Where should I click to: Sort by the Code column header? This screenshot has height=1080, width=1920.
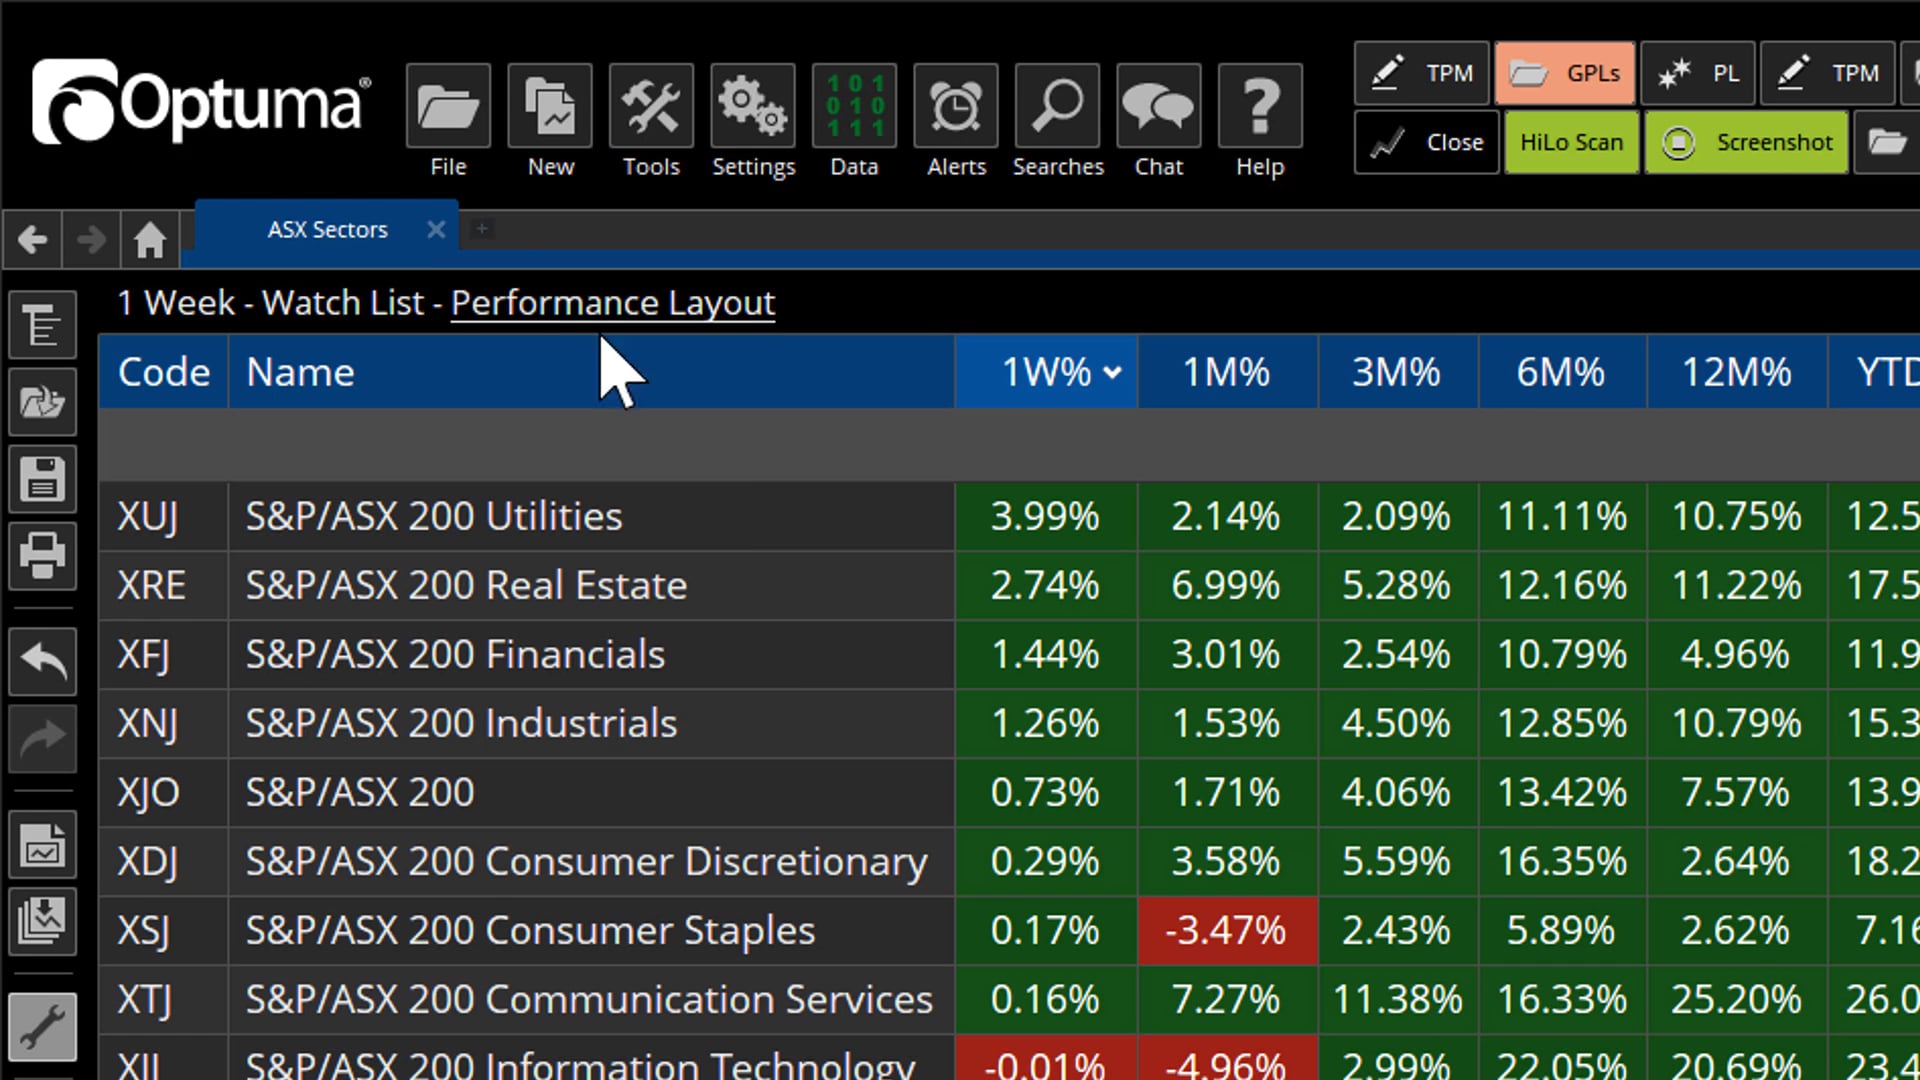(x=164, y=372)
